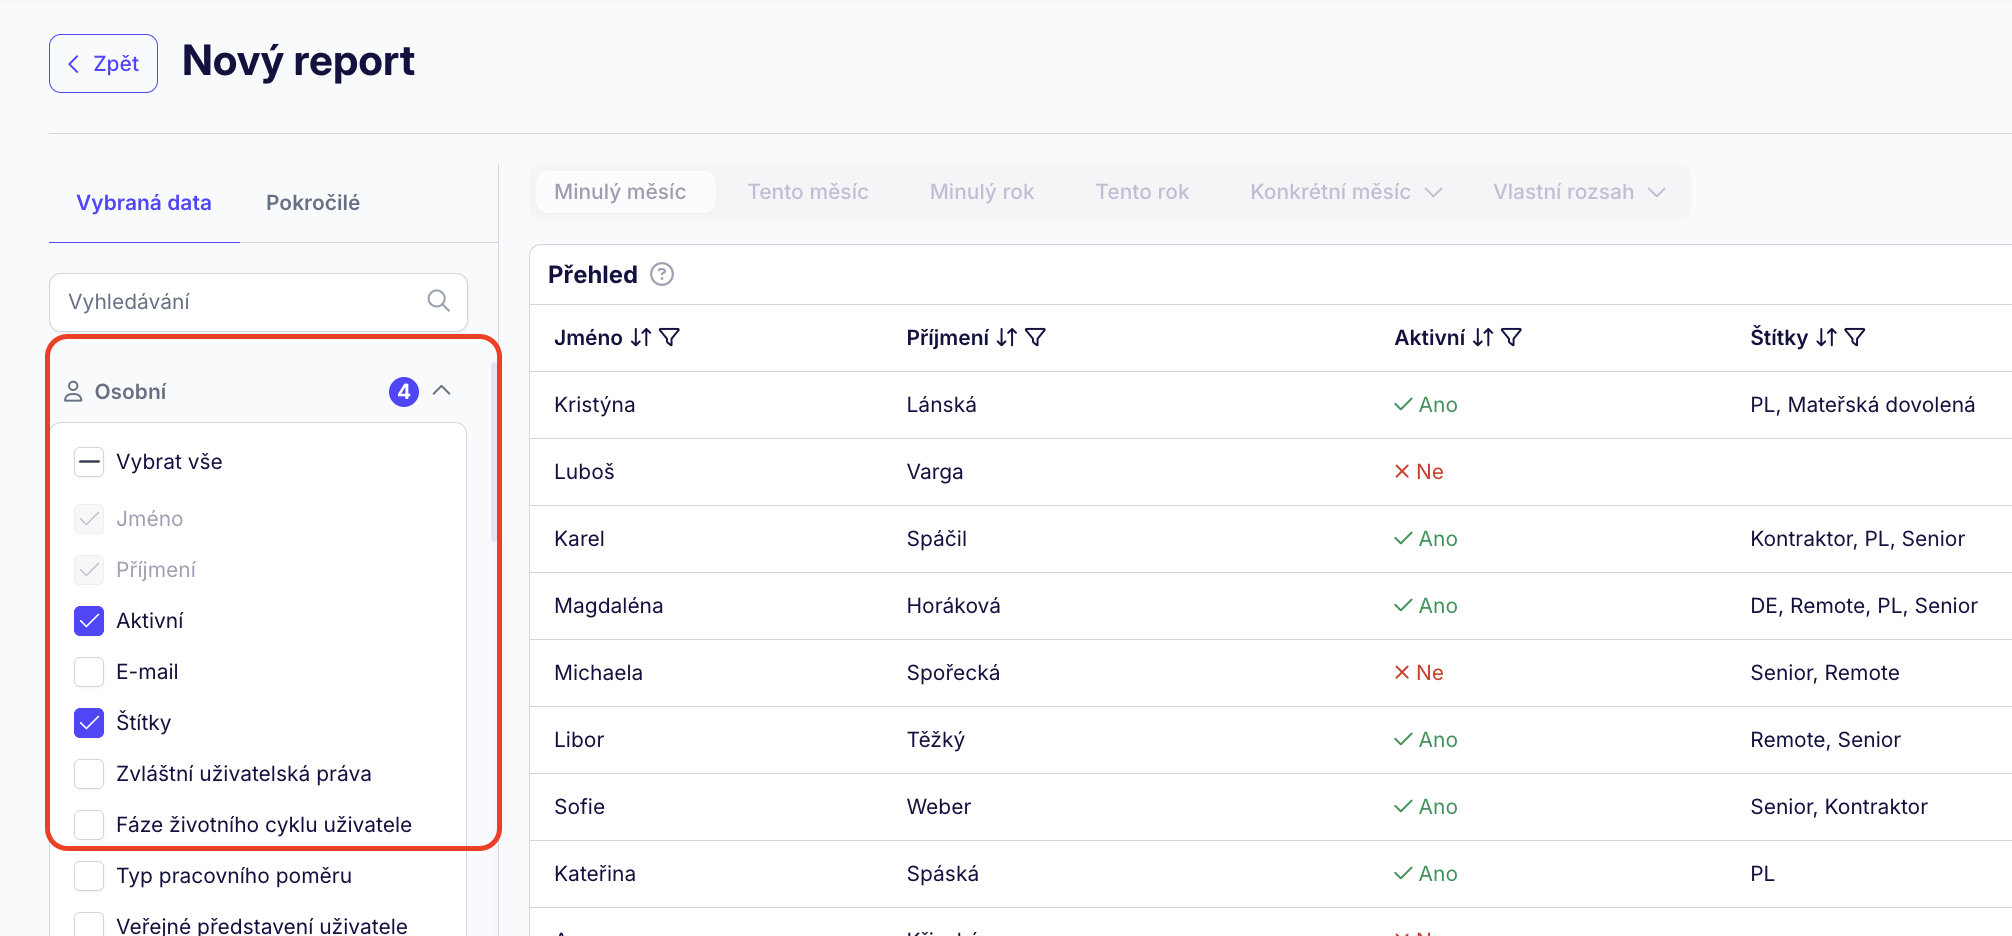Screen dimensions: 2012x936
Task: Toggle the Vybrat vše checkbox
Action: coord(90,462)
